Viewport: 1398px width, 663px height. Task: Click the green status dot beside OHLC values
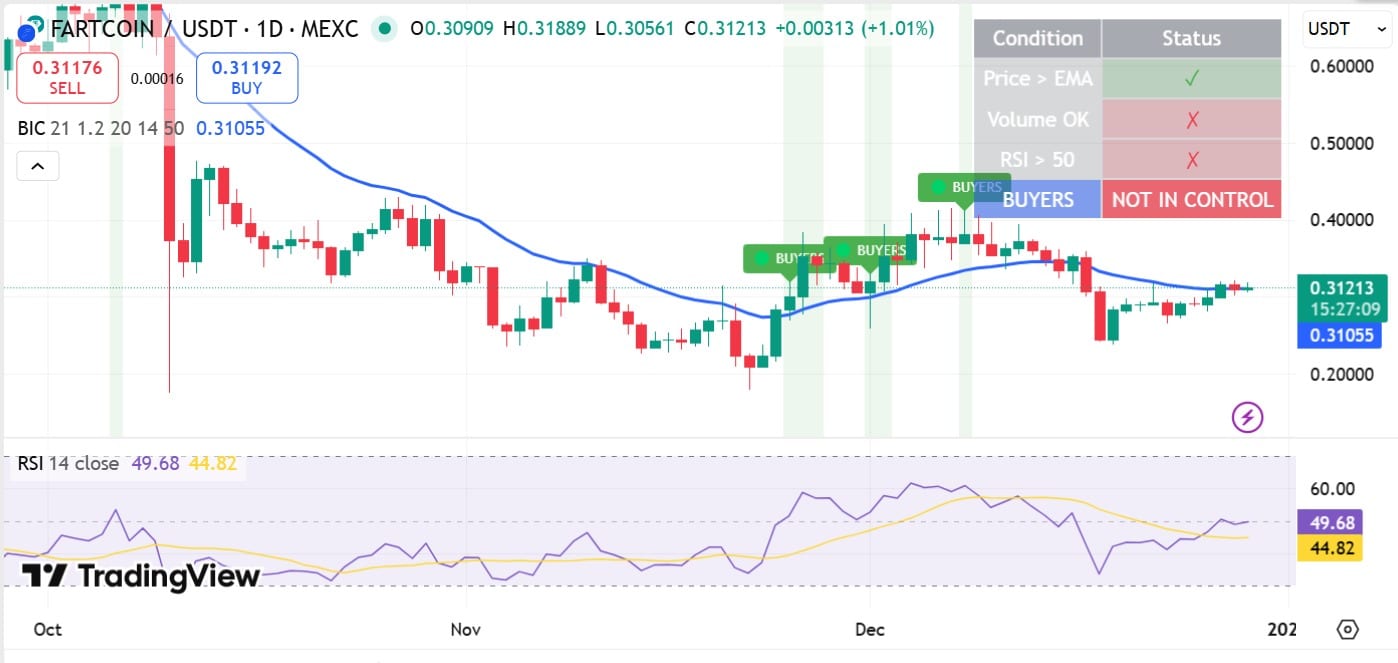click(x=384, y=30)
